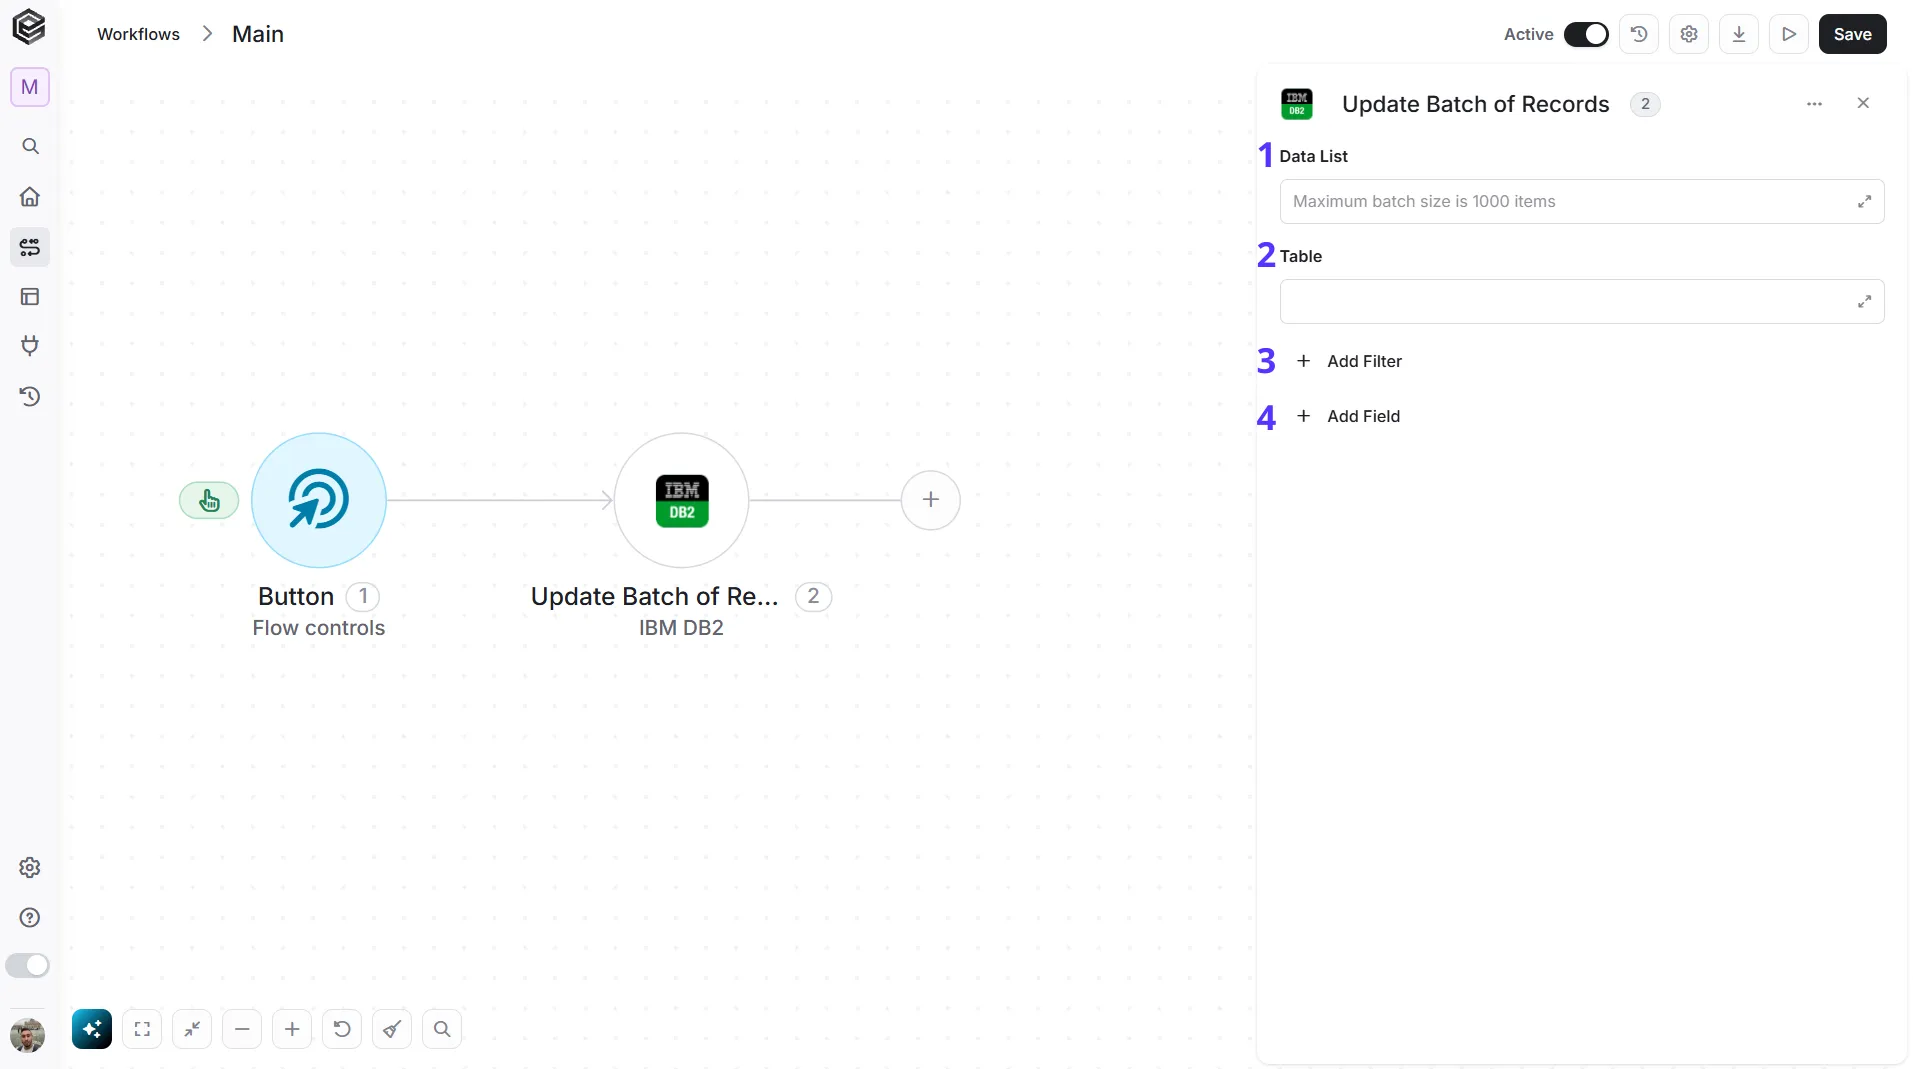Screen dimensions: 1913x1069
Task: Open search from the left sidebar
Action: tap(30, 147)
